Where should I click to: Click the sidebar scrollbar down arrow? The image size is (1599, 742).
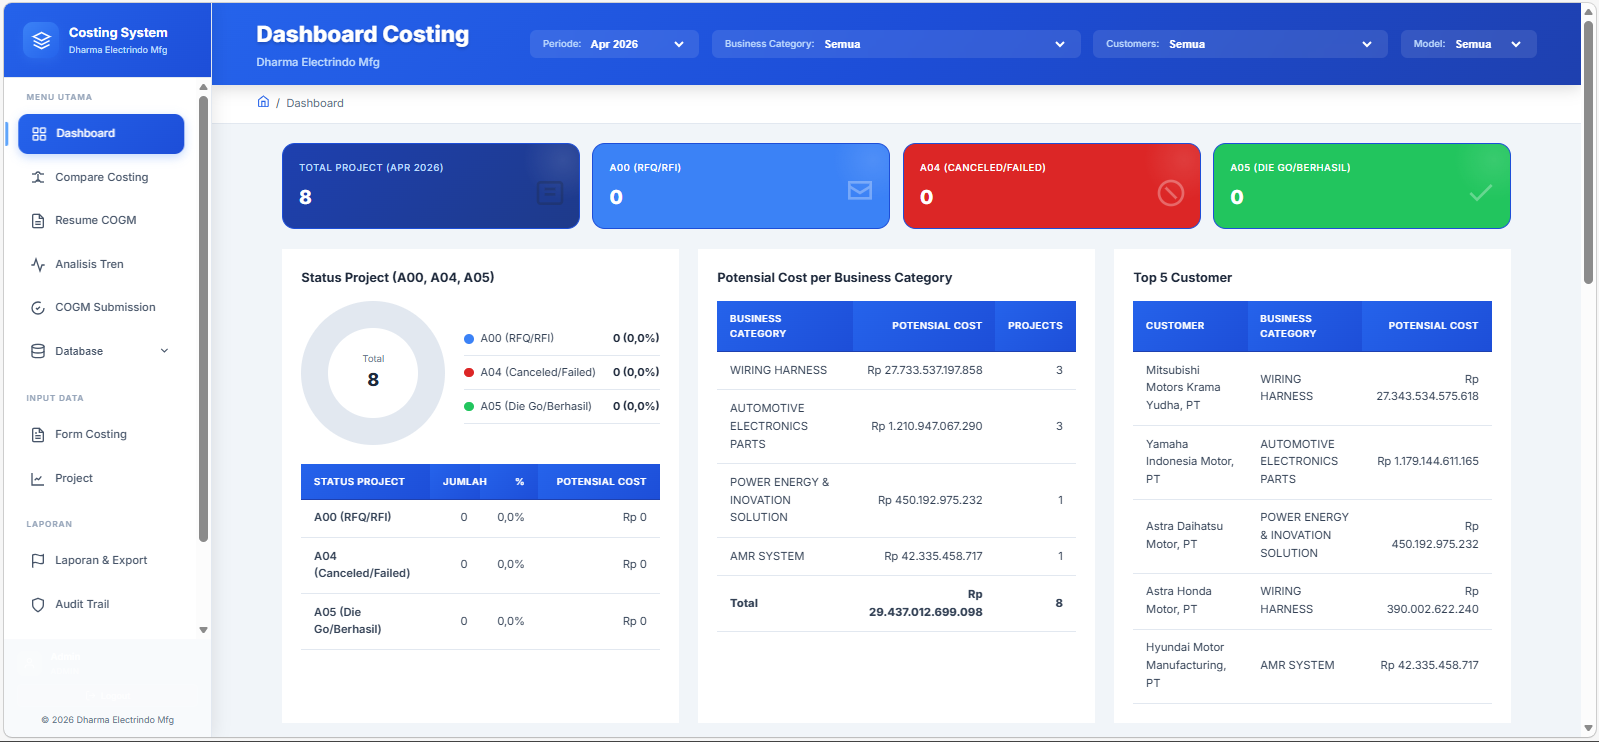pos(204,630)
